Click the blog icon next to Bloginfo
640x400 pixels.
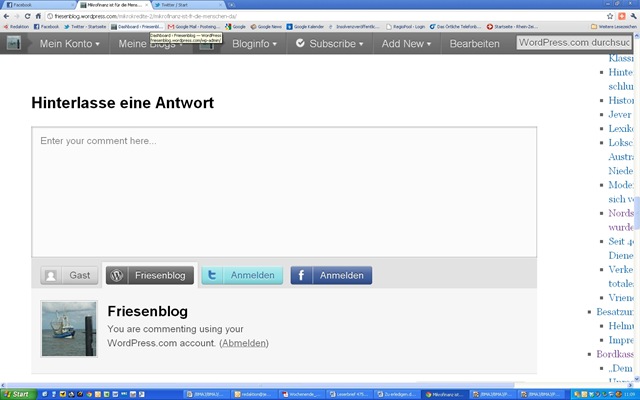[x=206, y=44]
